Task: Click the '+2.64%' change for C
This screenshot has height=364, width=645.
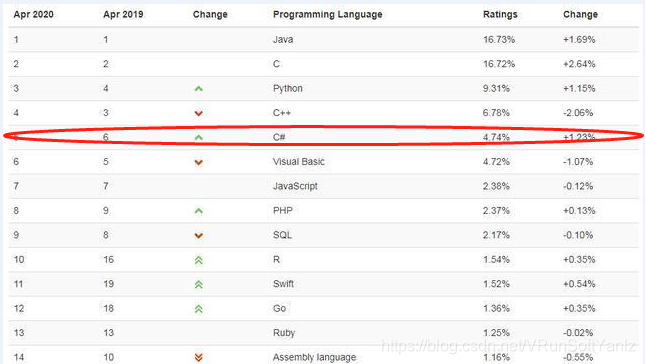Action: coord(579,64)
